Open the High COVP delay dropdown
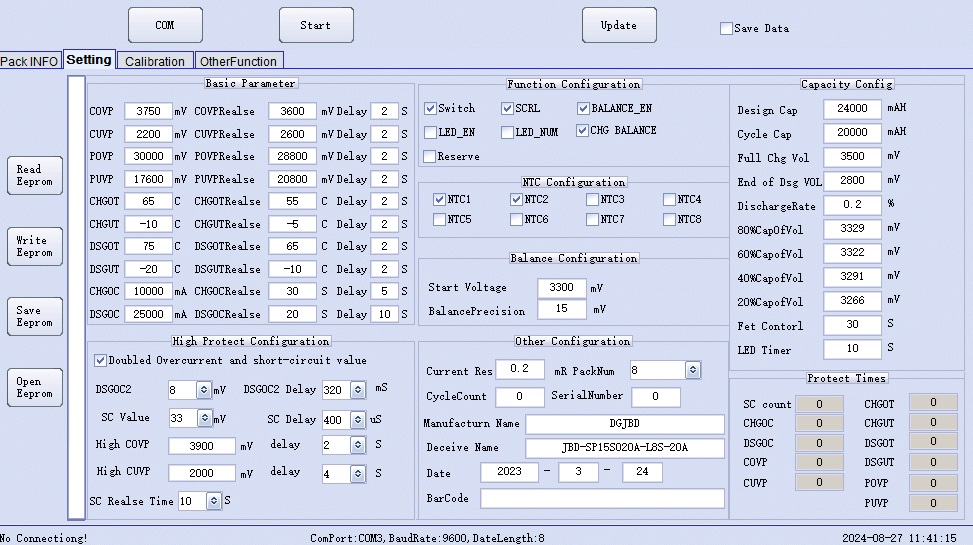Viewport: 973px width, 545px height. (357, 445)
